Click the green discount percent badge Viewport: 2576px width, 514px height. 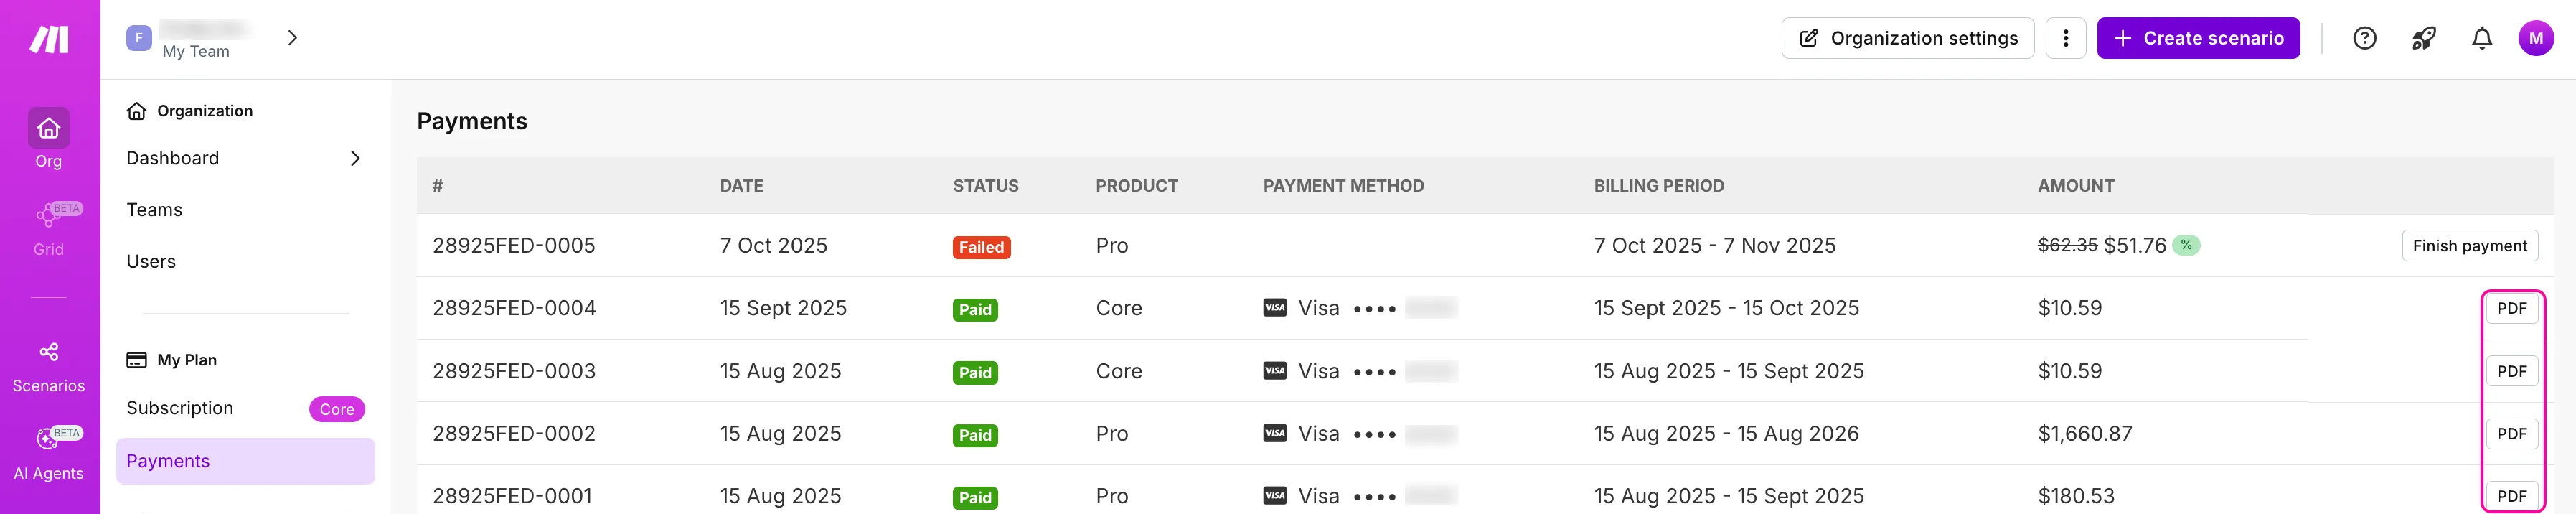2186,245
